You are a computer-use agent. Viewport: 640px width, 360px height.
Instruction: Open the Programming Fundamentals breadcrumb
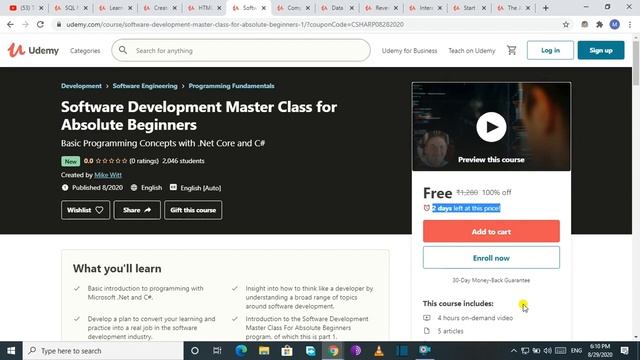[x=231, y=86]
